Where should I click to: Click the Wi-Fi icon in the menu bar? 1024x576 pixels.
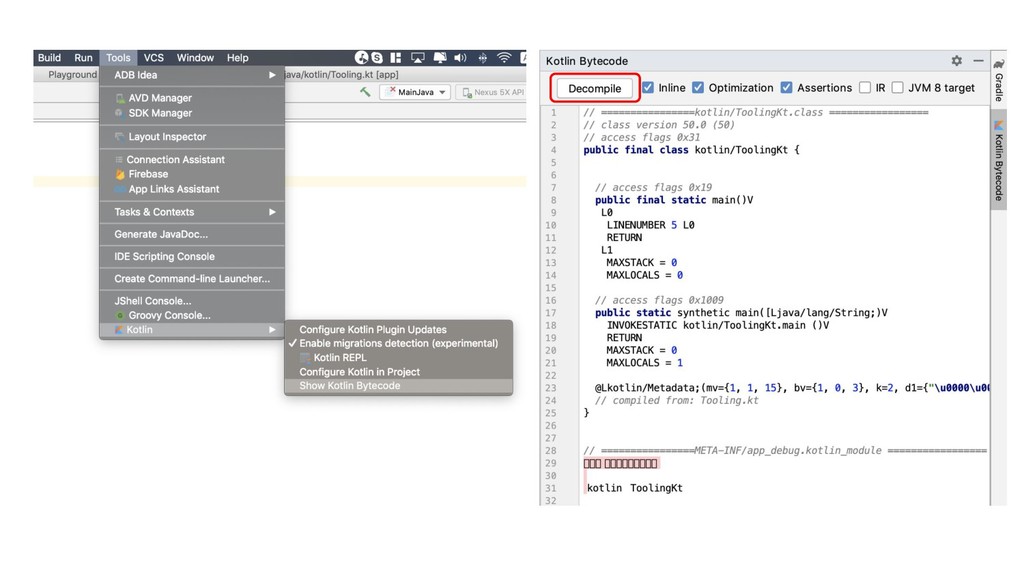pos(504,58)
